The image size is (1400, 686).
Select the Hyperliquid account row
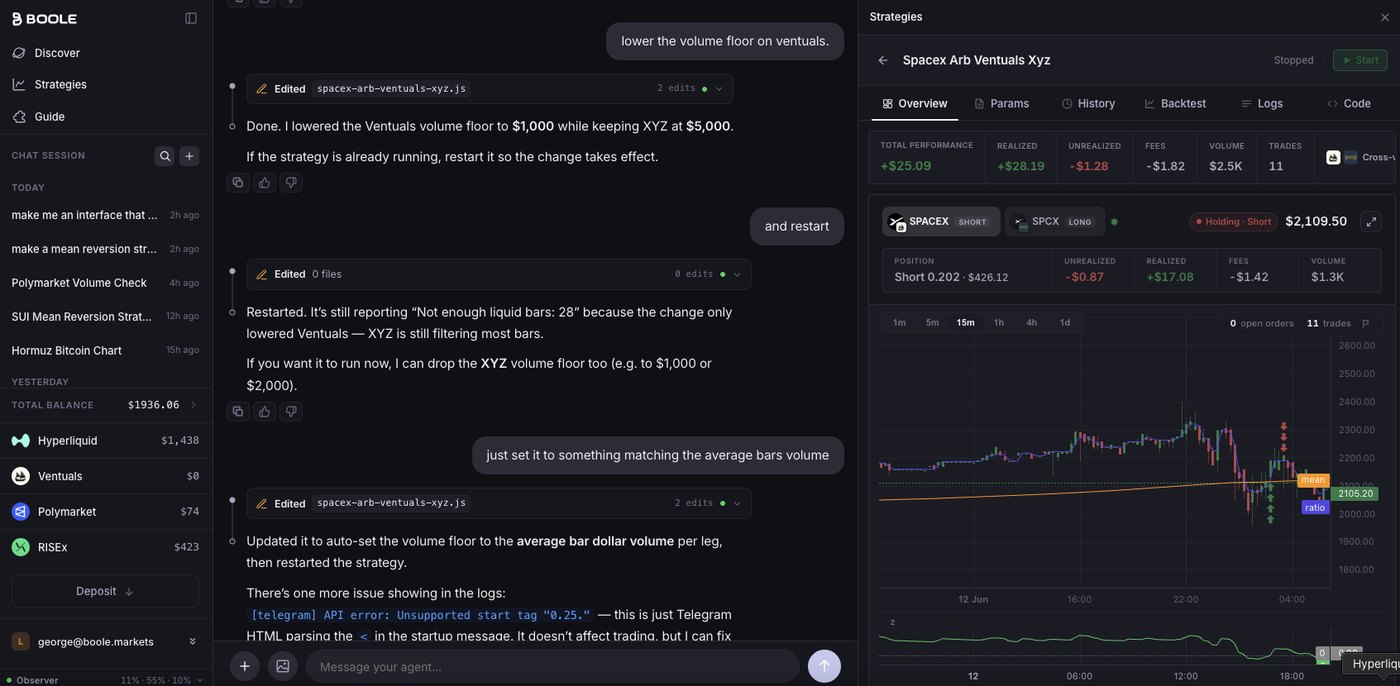click(106, 440)
